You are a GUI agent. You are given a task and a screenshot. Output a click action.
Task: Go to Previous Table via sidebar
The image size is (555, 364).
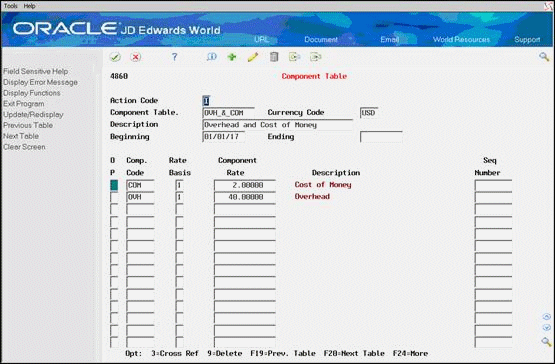coord(28,125)
